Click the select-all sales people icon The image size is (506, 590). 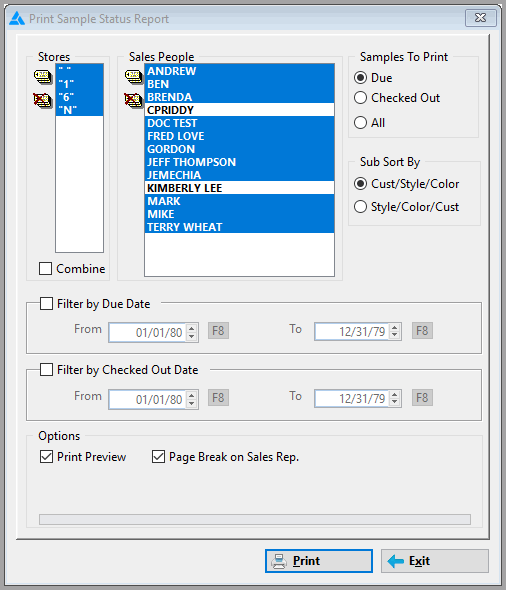tap(134, 76)
